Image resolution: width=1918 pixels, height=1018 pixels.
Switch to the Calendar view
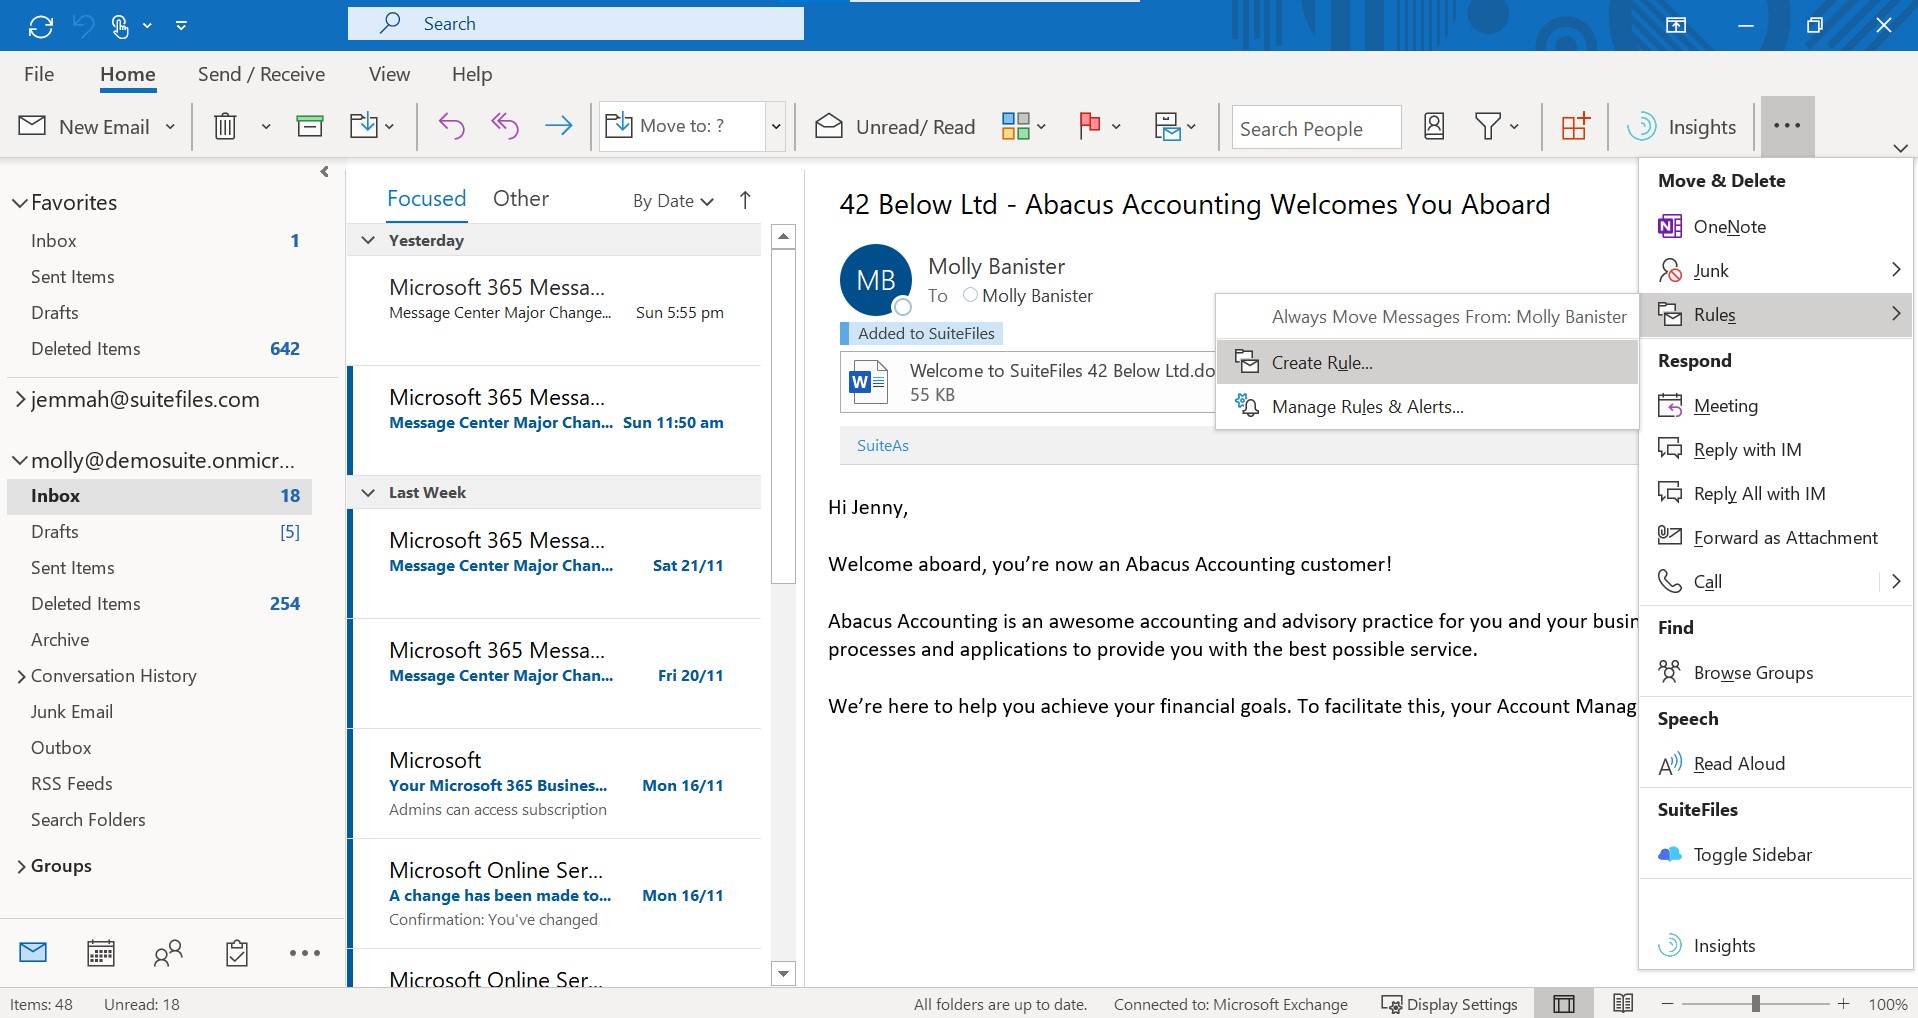[100, 953]
